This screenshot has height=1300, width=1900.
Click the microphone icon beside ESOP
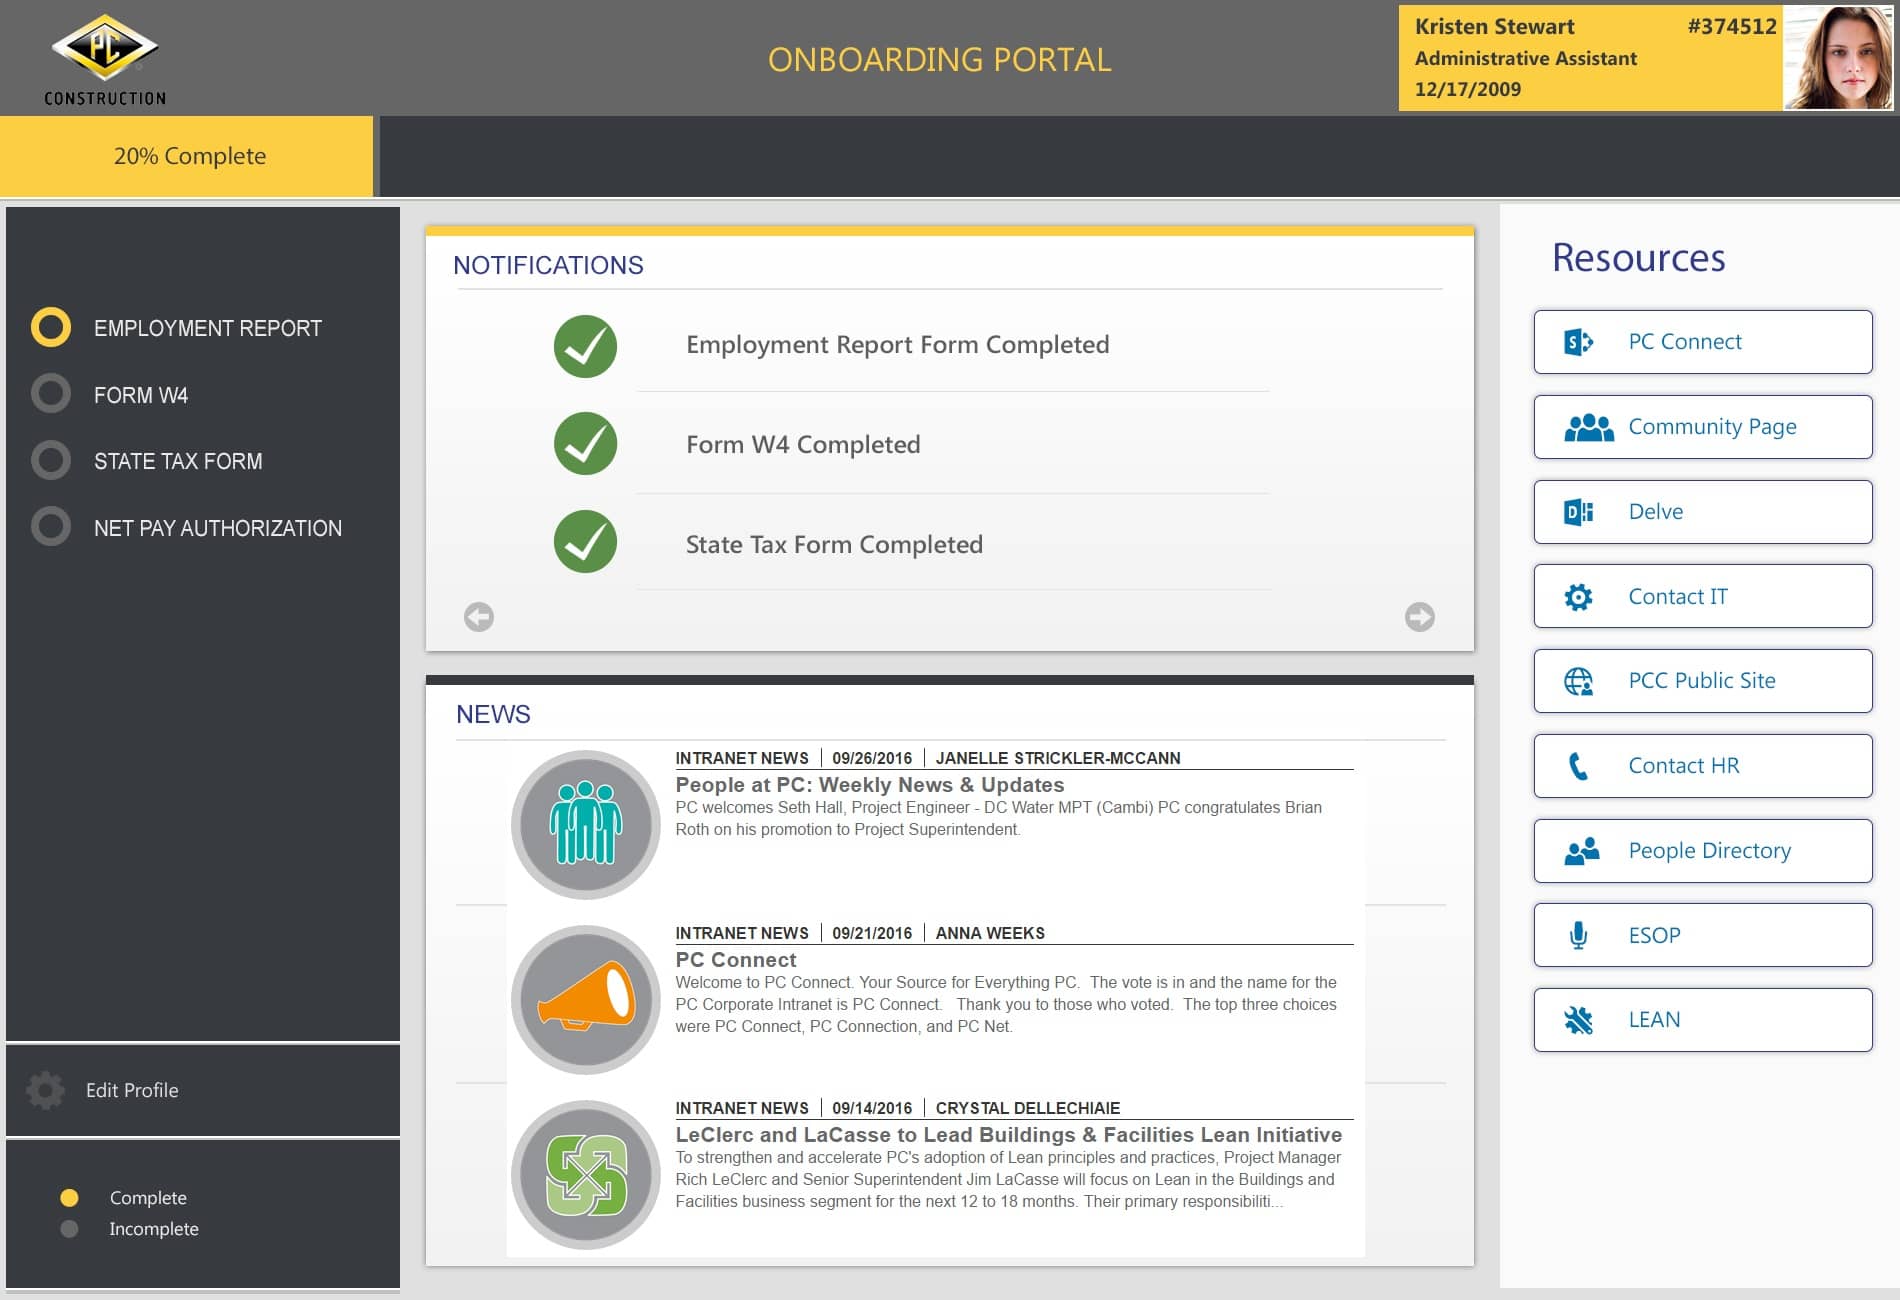[1578, 935]
